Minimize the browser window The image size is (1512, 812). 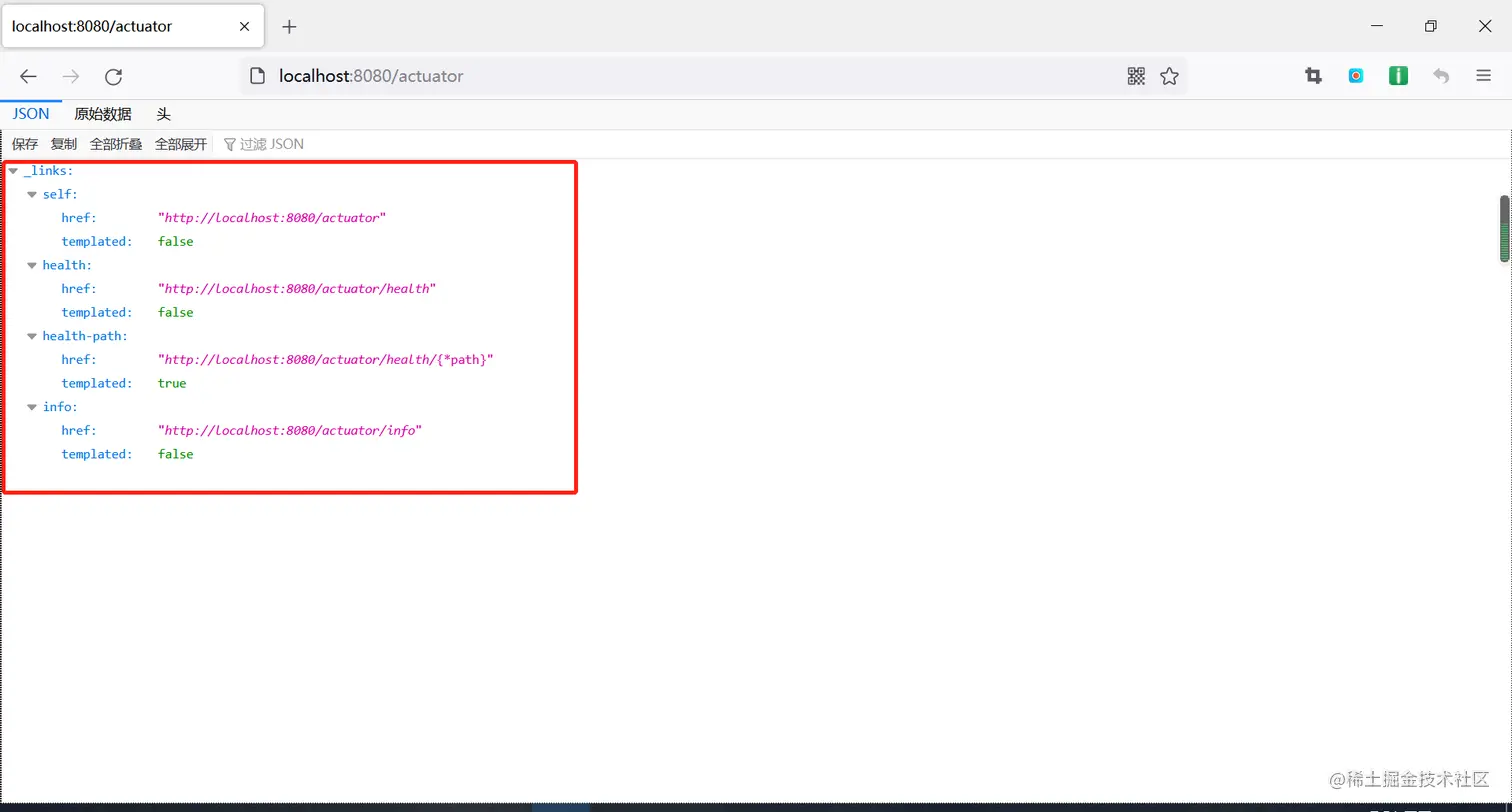click(x=1377, y=27)
